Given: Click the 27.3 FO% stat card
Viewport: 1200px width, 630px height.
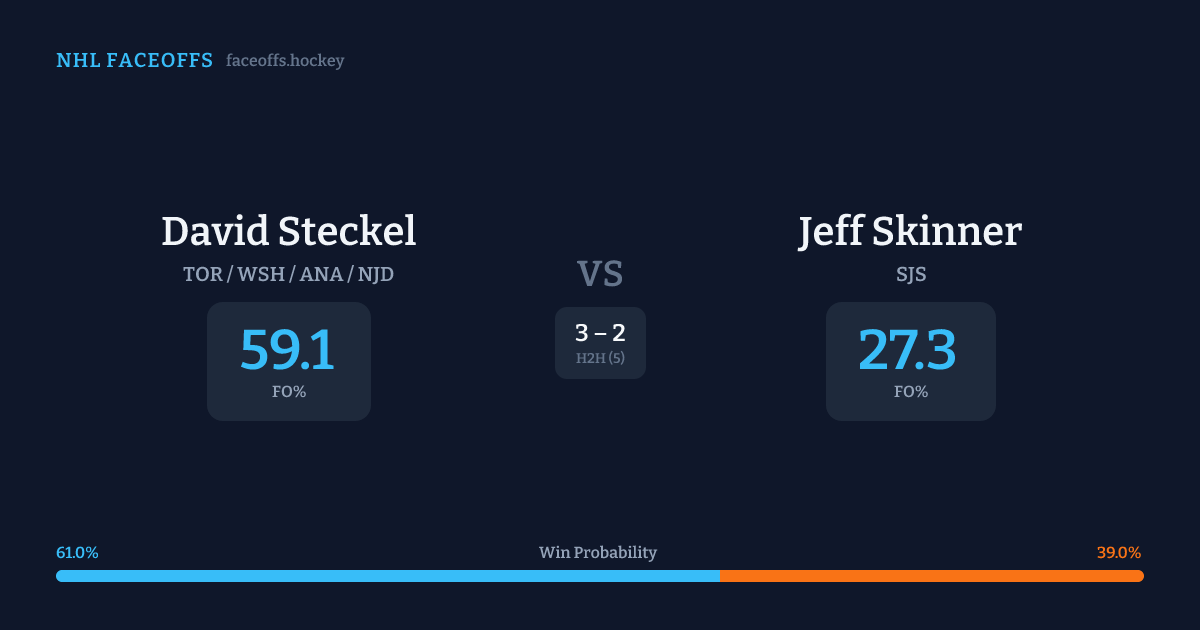Looking at the screenshot, I should coord(910,361).
